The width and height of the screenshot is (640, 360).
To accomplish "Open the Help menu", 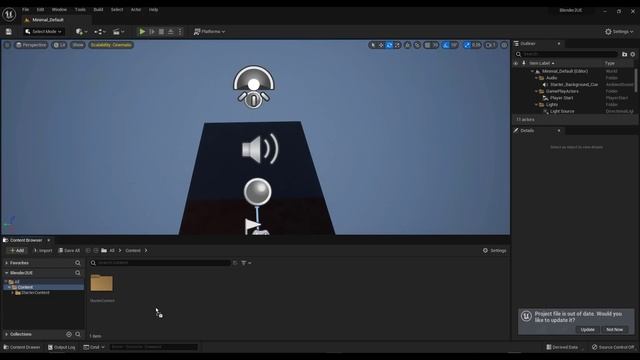I will tap(153, 9).
